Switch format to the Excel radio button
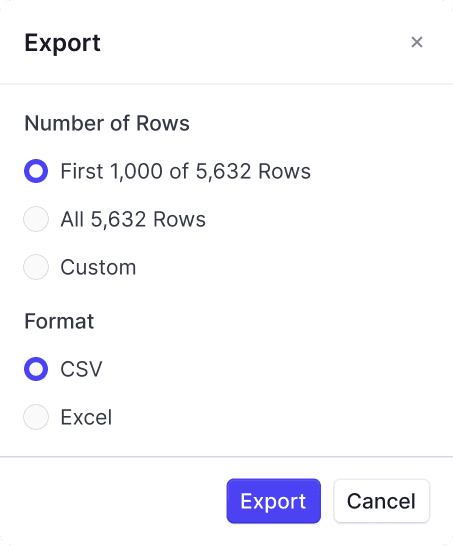The width and height of the screenshot is (453, 546). 36,417
